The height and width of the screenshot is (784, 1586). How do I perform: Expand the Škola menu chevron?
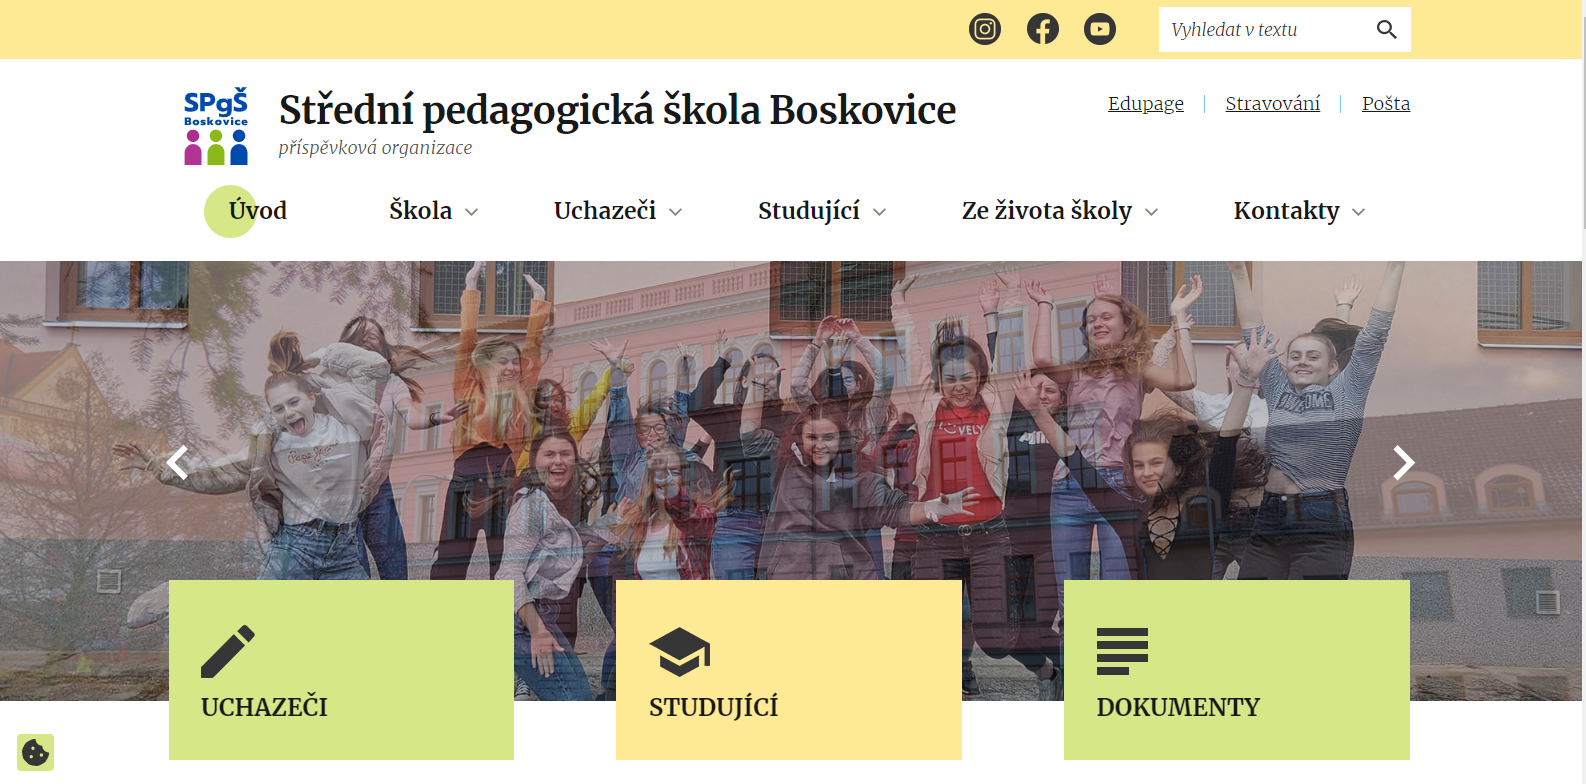472,212
